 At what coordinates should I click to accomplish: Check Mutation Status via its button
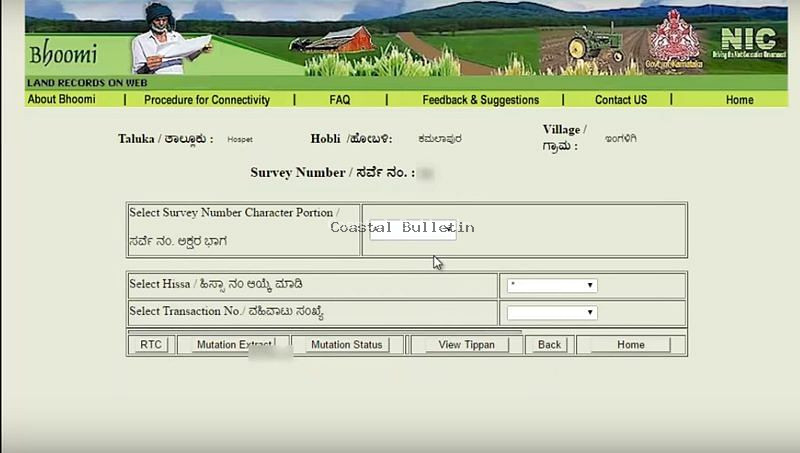[x=347, y=345]
